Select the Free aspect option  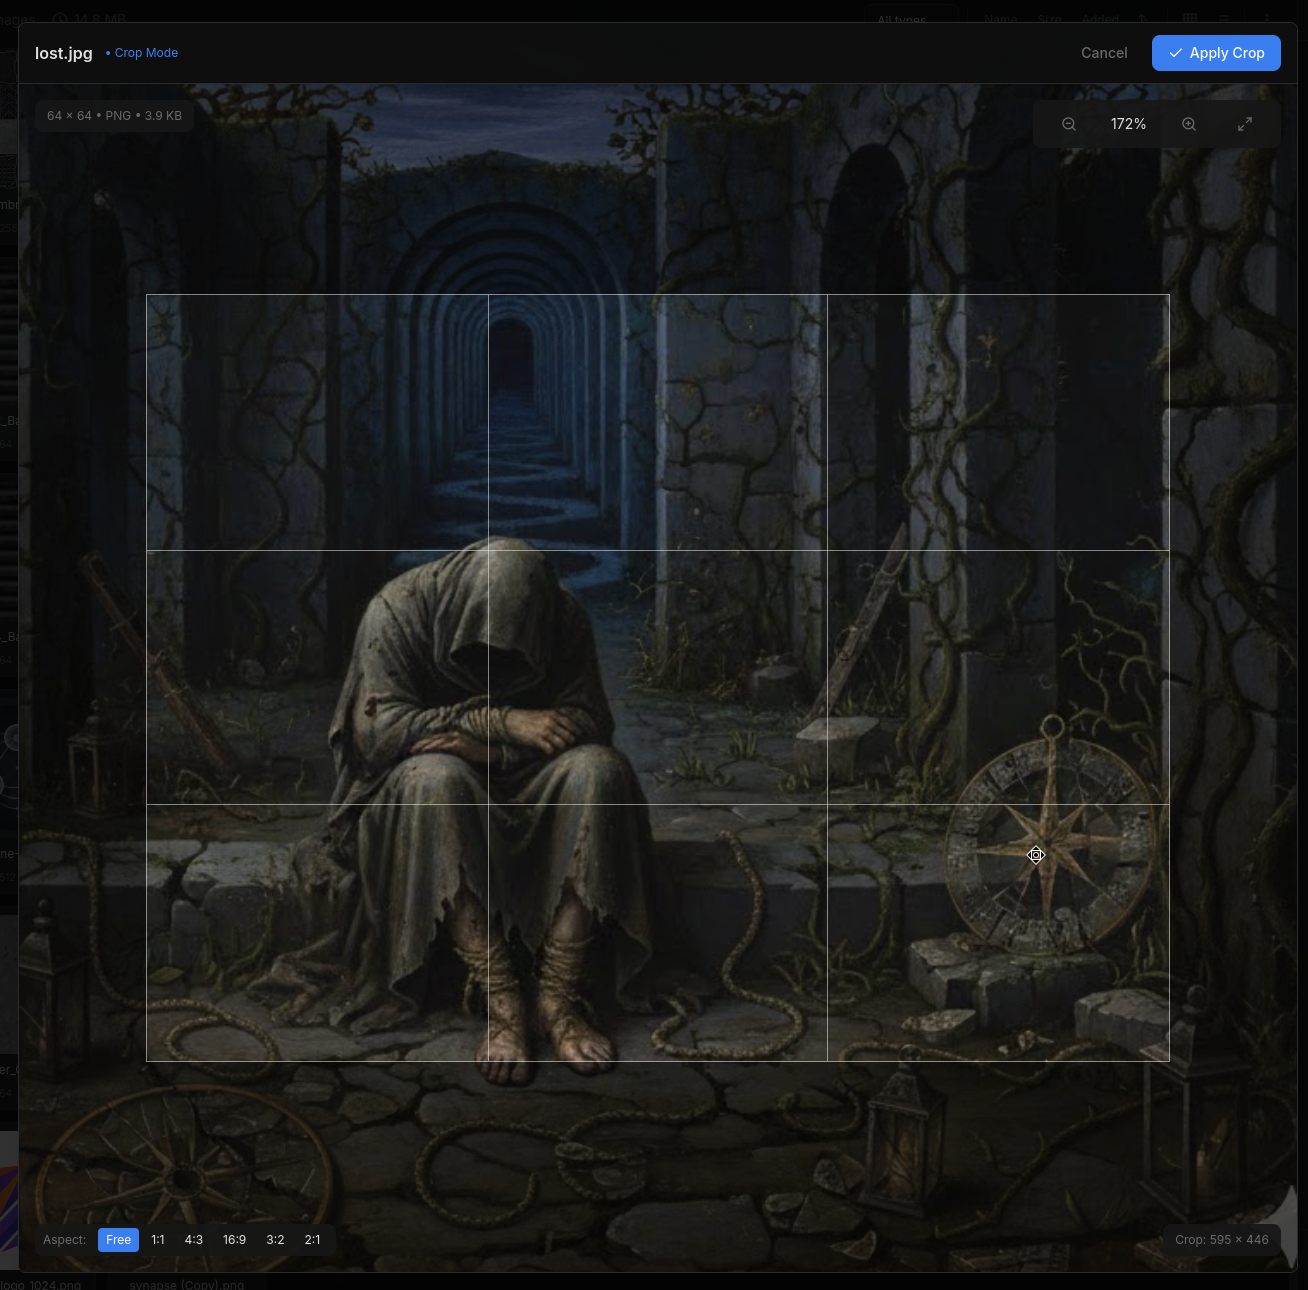[x=118, y=1239]
